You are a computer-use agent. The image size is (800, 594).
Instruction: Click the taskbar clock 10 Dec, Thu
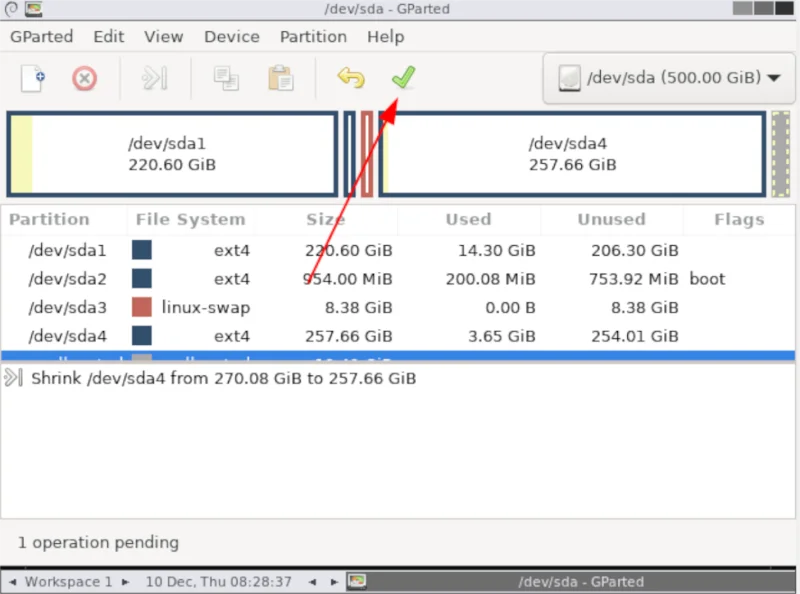tap(218, 582)
